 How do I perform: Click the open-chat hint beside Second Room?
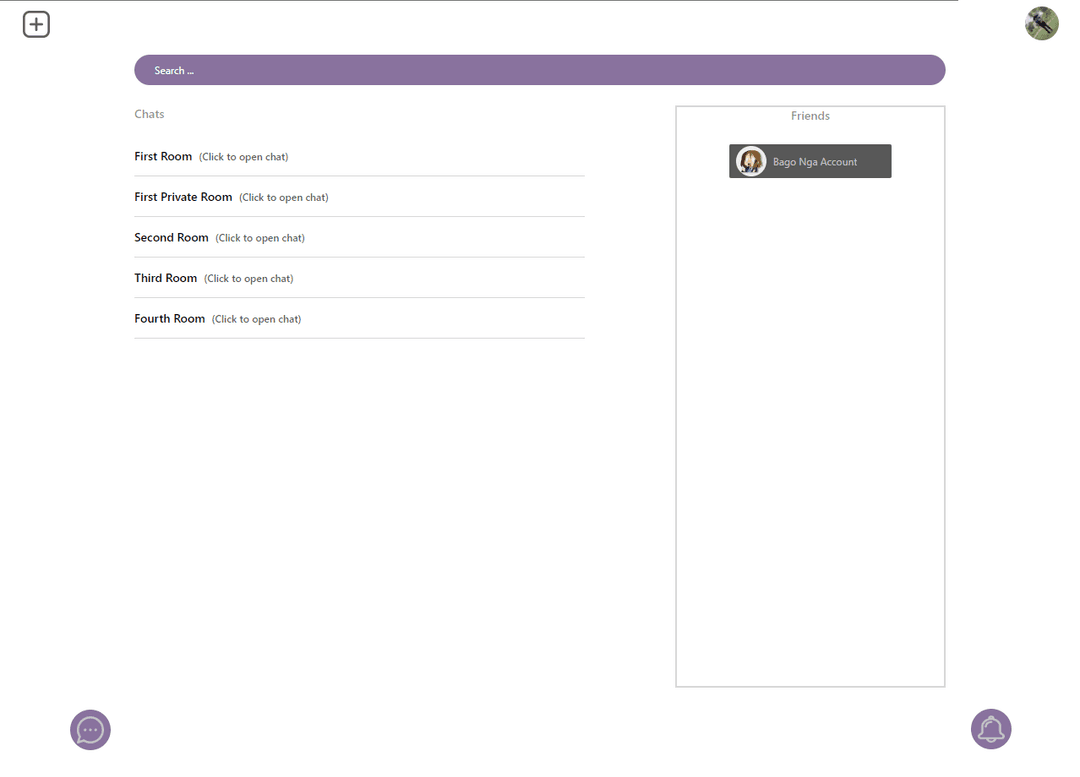pyautogui.click(x=260, y=238)
